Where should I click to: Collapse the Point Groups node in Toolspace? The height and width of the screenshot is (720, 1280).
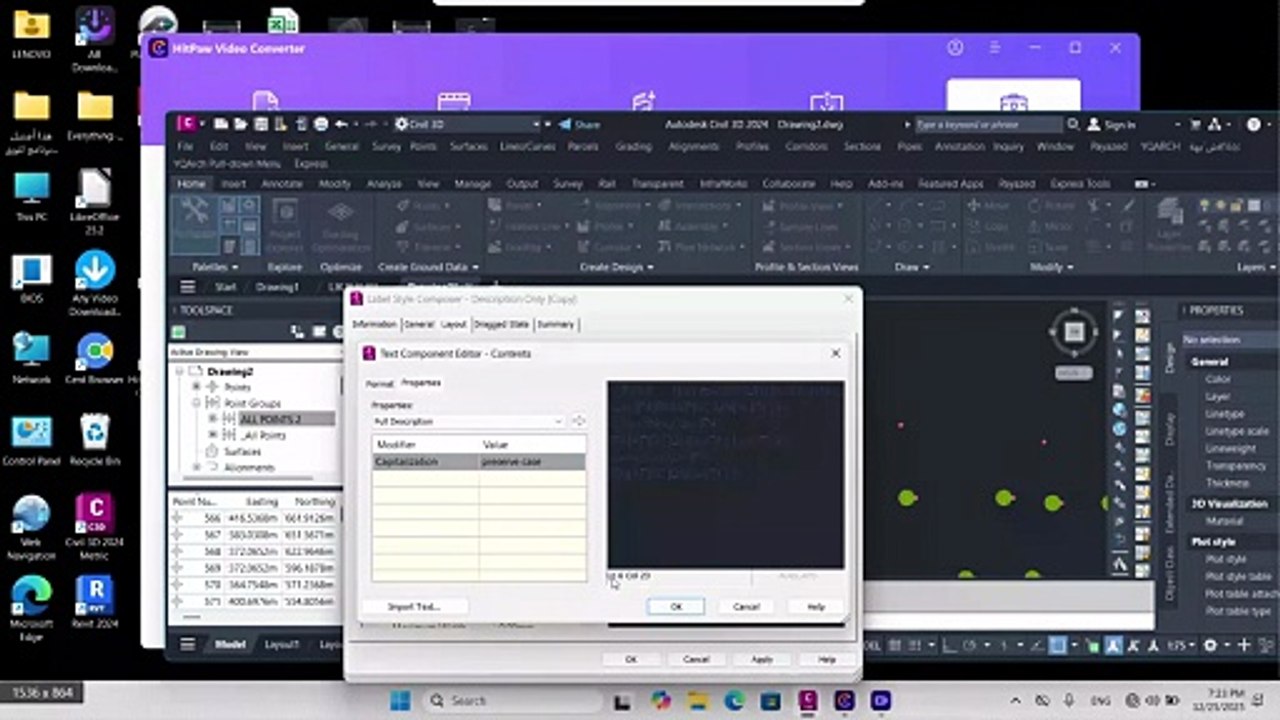point(196,403)
